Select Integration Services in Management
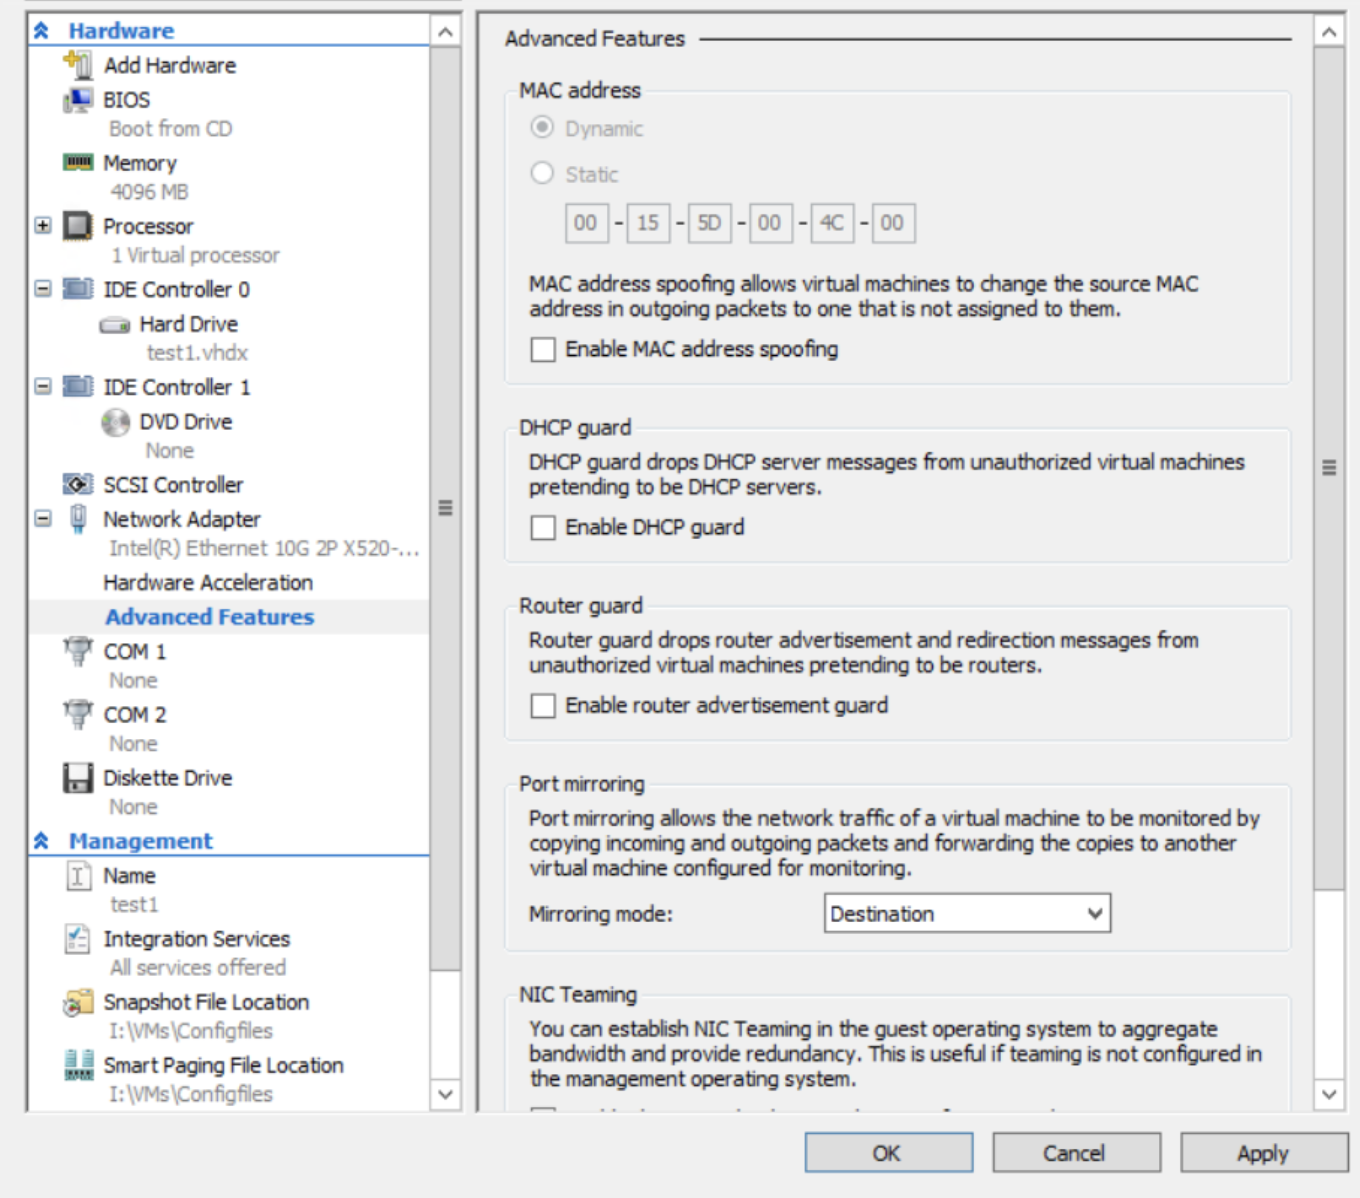 click(196, 939)
